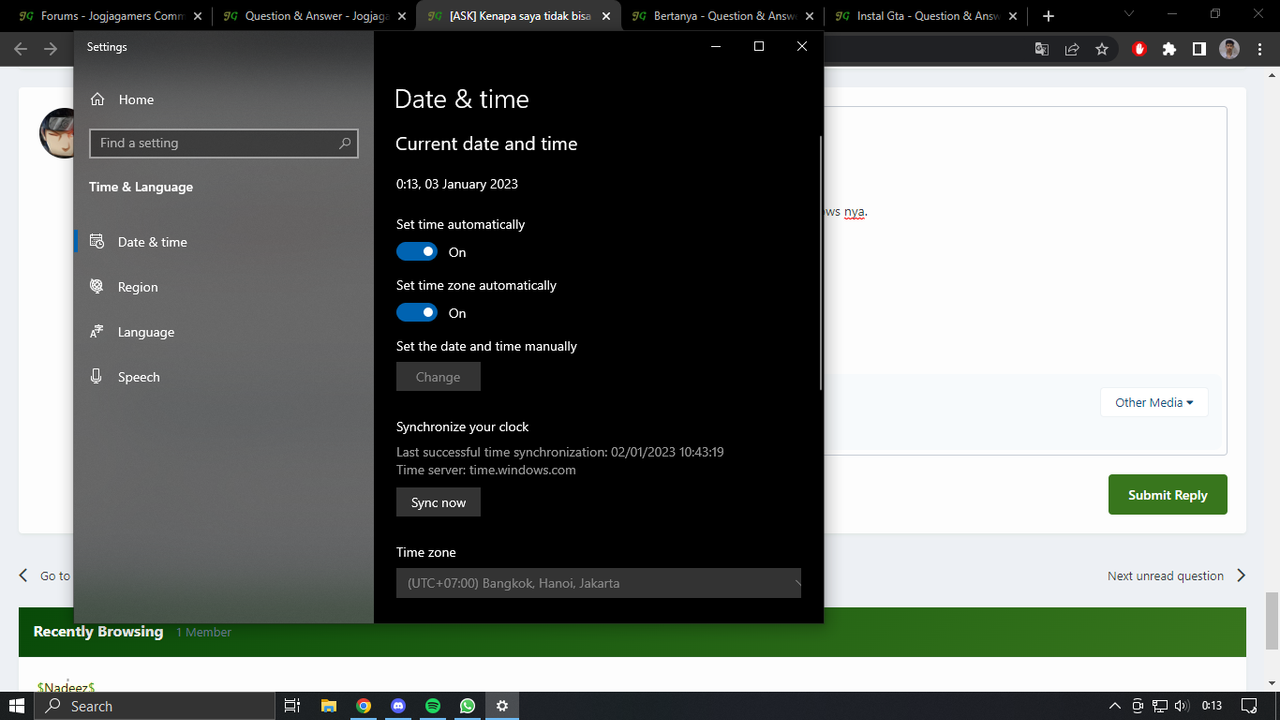Open the Chrome three-dot menu

pyautogui.click(x=1260, y=49)
